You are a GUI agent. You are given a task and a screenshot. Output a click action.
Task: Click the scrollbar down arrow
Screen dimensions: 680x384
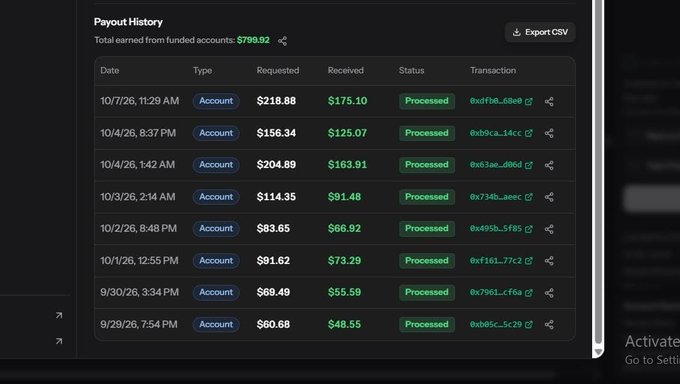(598, 352)
